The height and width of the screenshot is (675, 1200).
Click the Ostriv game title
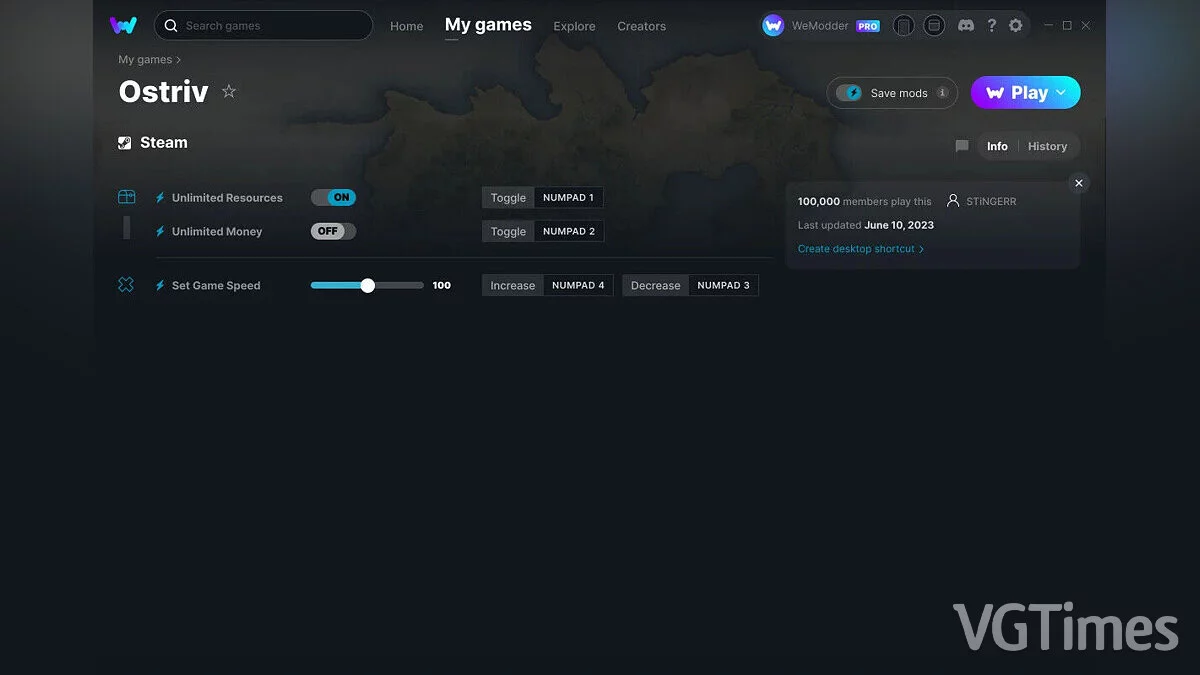coord(163,92)
